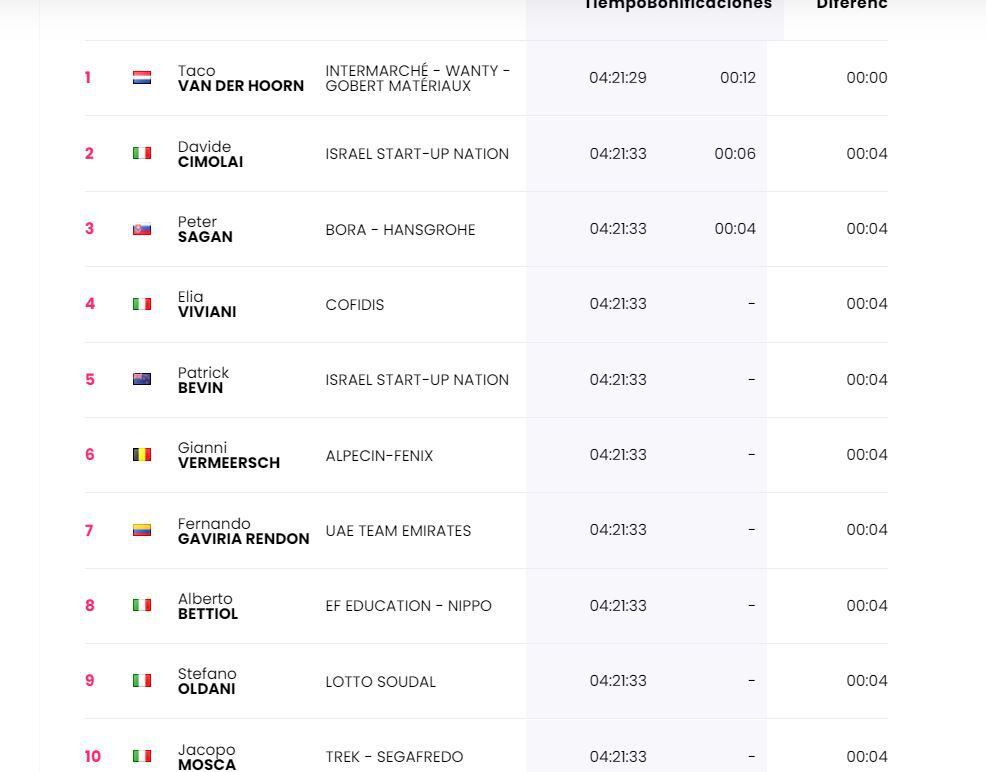The width and height of the screenshot is (986, 772).
Task: Open rider Taco Van Der Hoorn's profile
Action: click(240, 79)
